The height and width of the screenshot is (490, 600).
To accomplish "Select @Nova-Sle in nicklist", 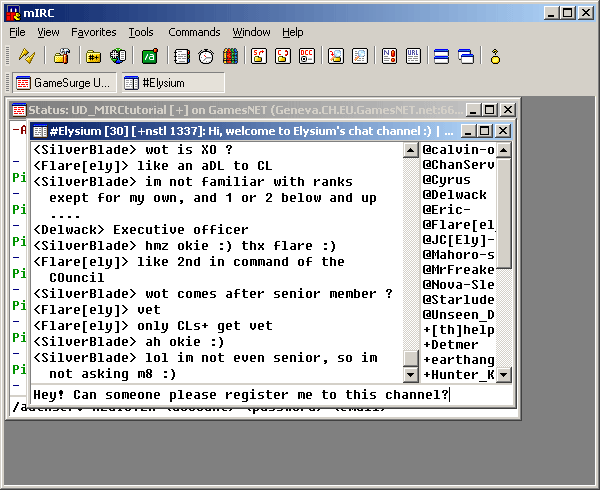I will tap(458, 285).
